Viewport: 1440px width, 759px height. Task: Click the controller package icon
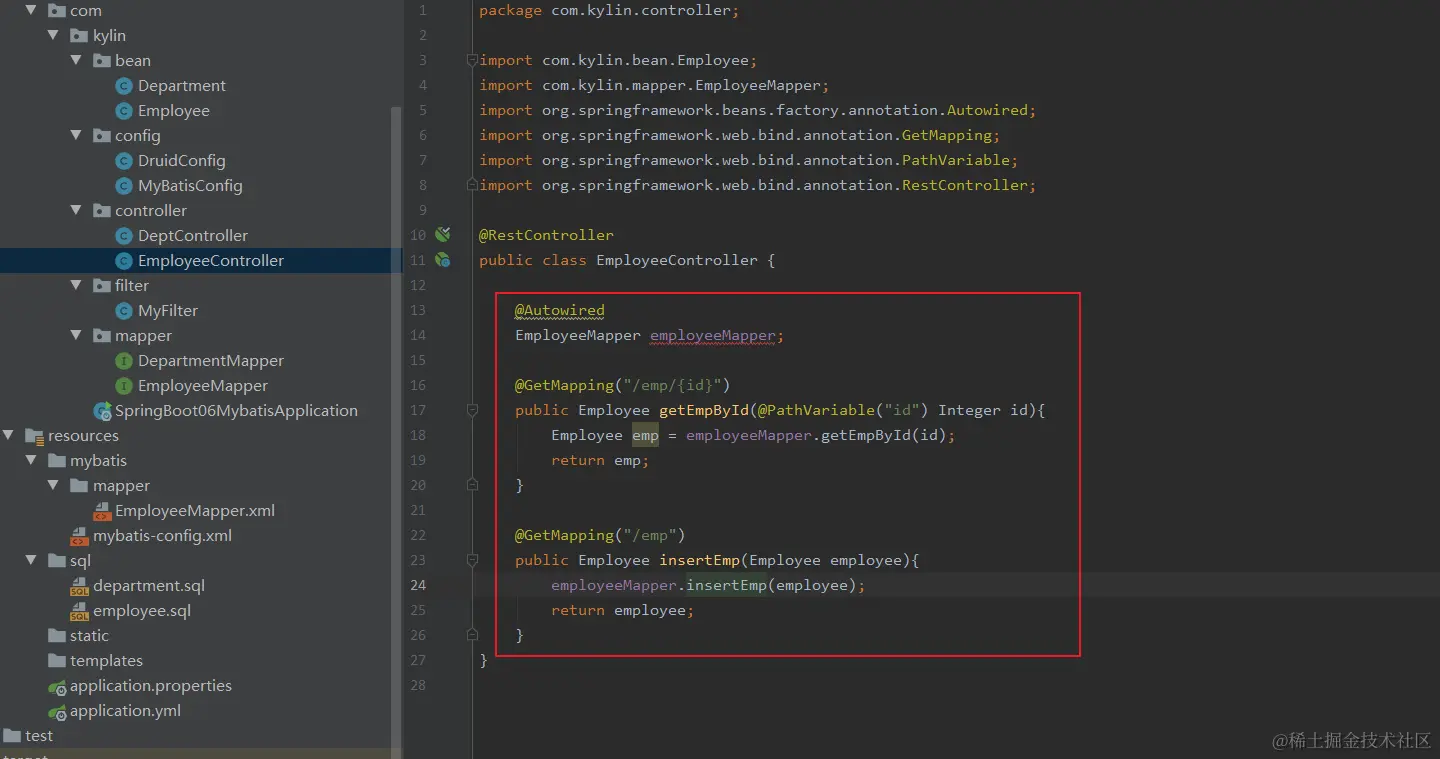tap(102, 211)
